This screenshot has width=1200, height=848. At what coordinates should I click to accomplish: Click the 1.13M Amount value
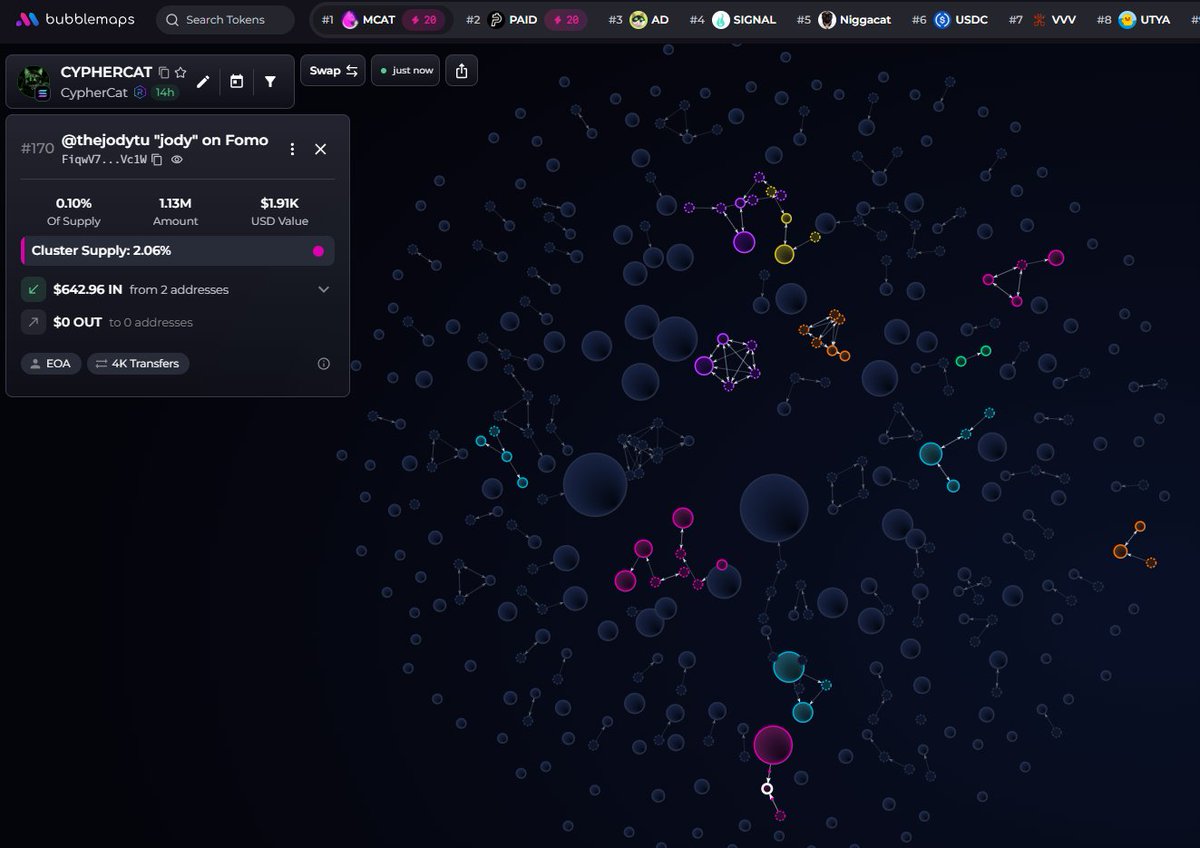pyautogui.click(x=175, y=203)
